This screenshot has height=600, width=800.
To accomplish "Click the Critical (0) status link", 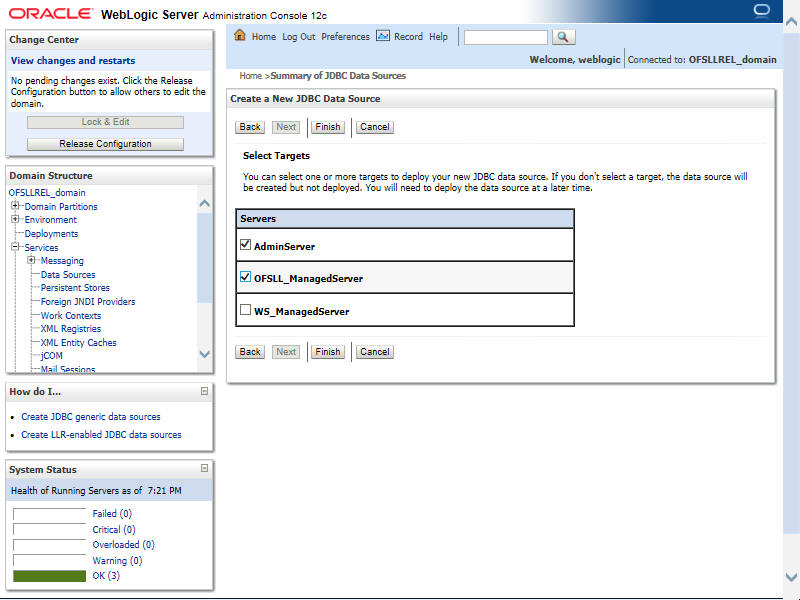I will click(x=114, y=530).
